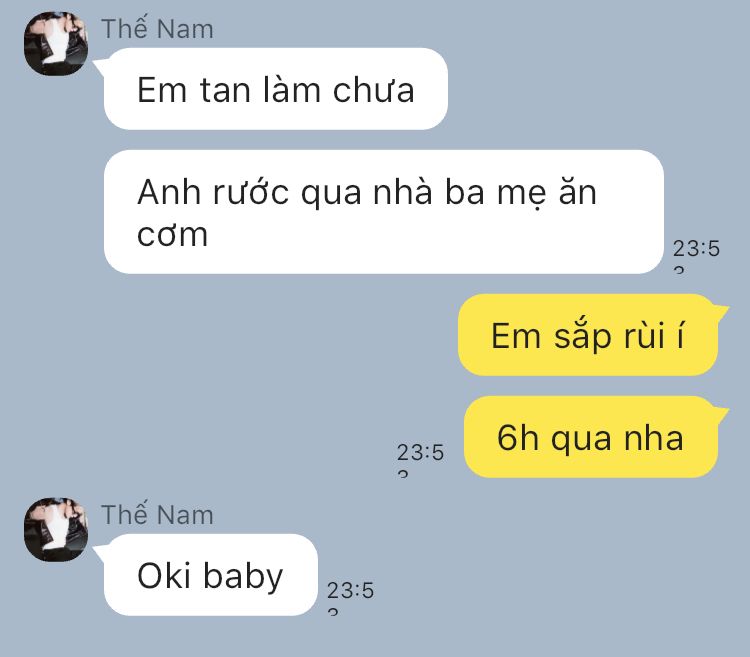Viewport: 750px width, 657px height.
Task: Click the word "baby" in the last message
Action: 243,577
